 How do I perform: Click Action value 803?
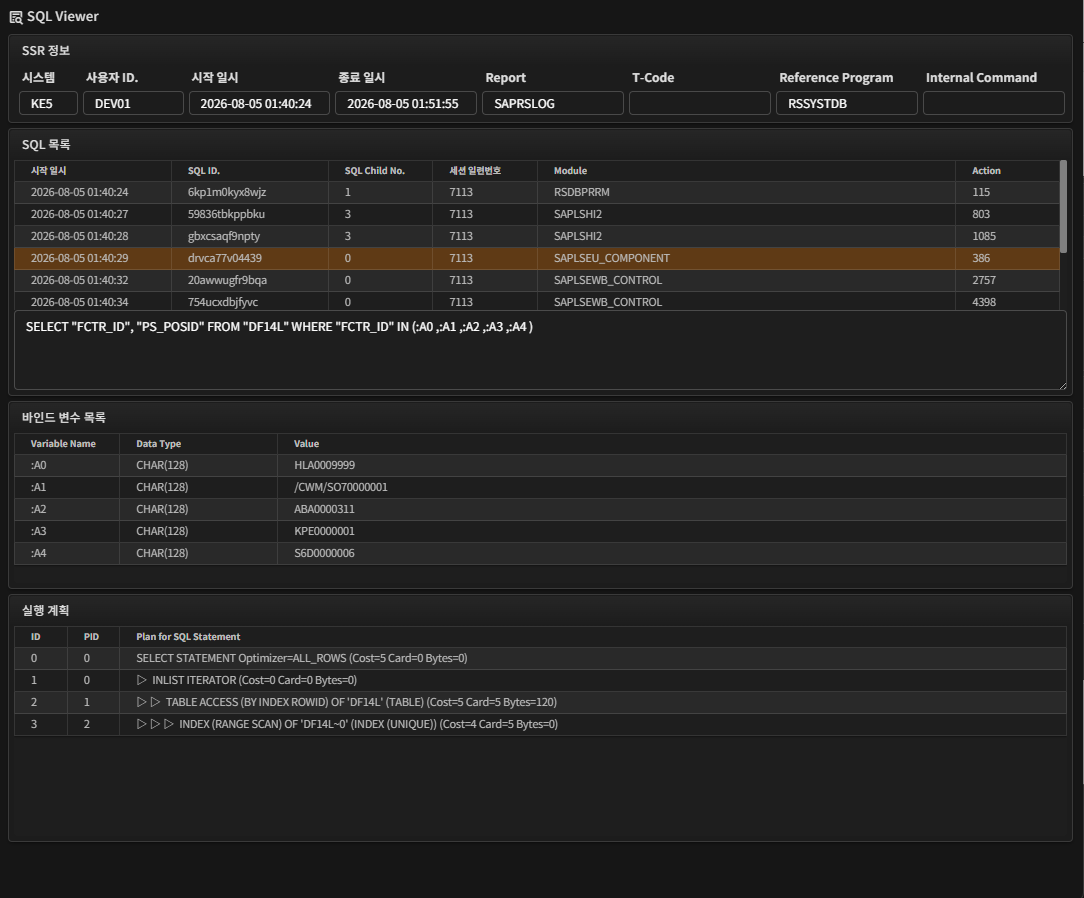click(x=981, y=214)
